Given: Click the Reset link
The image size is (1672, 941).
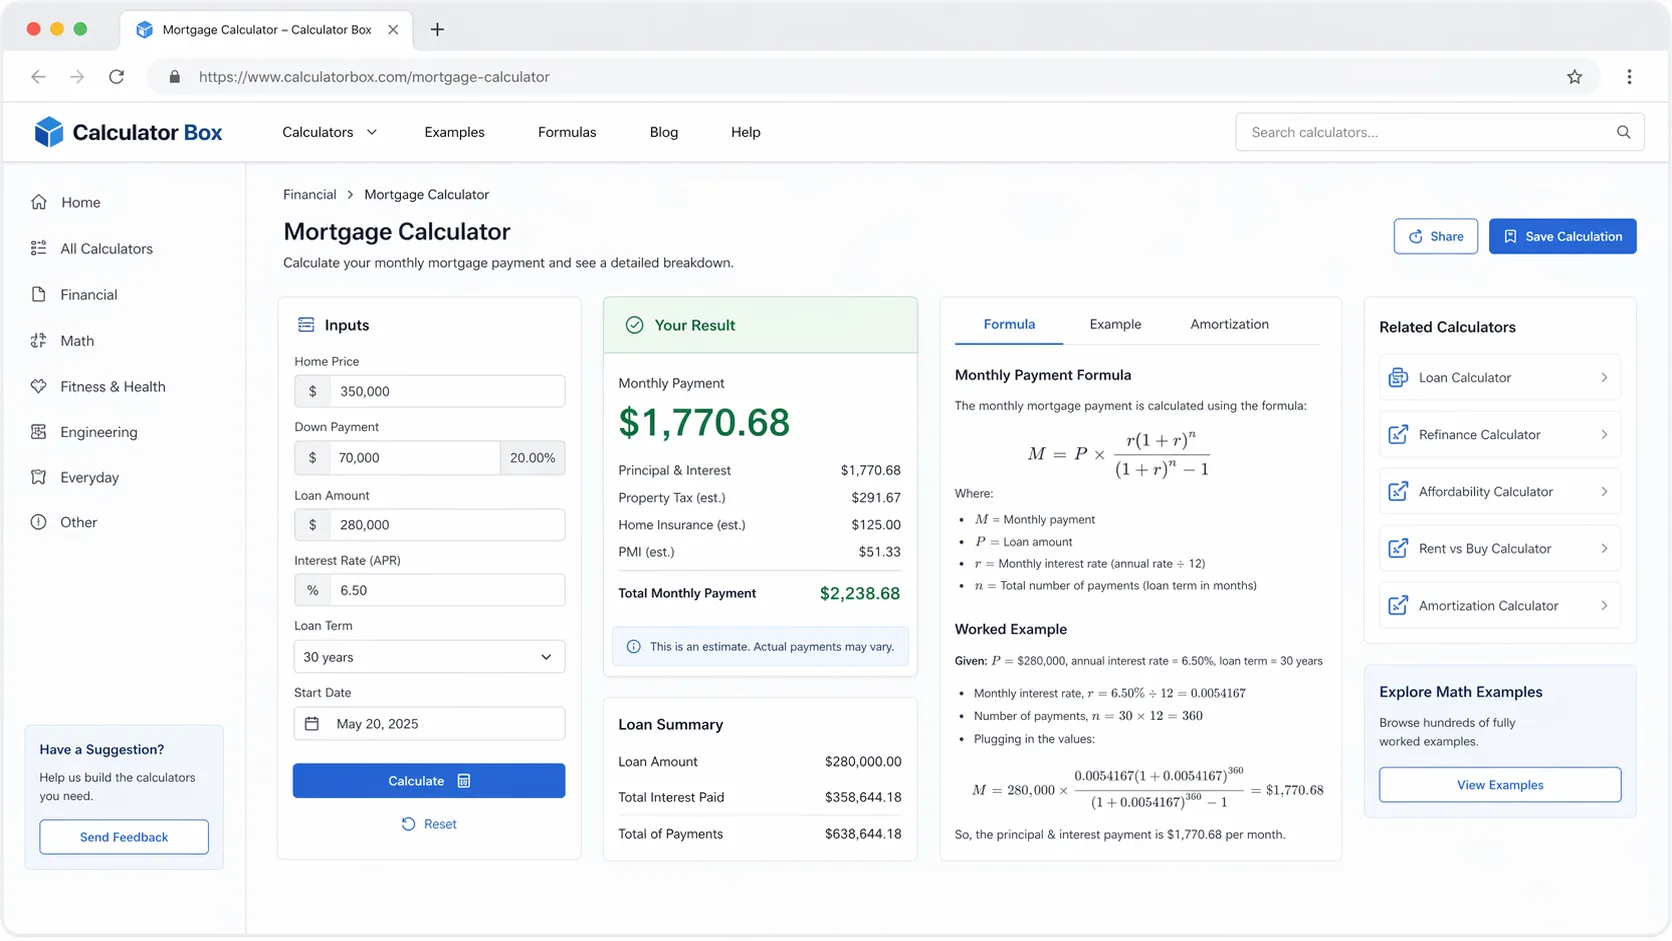Looking at the screenshot, I should [x=429, y=824].
